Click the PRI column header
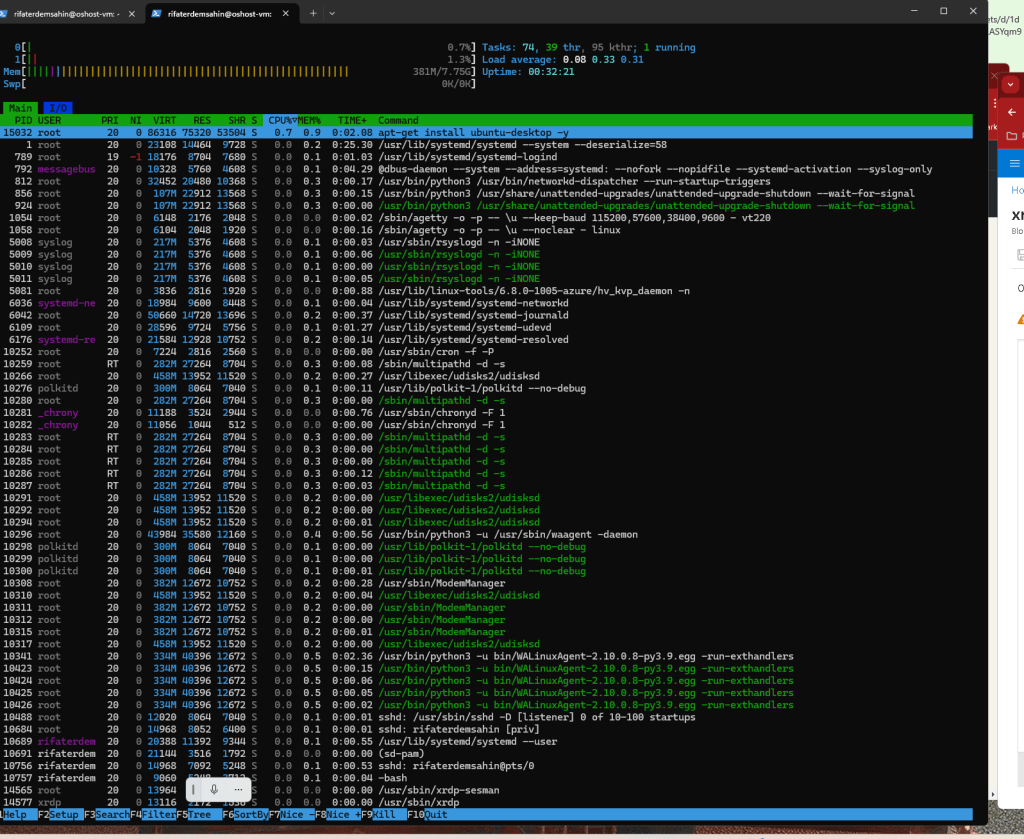Viewport: 1024px width, 839px height. [110, 120]
